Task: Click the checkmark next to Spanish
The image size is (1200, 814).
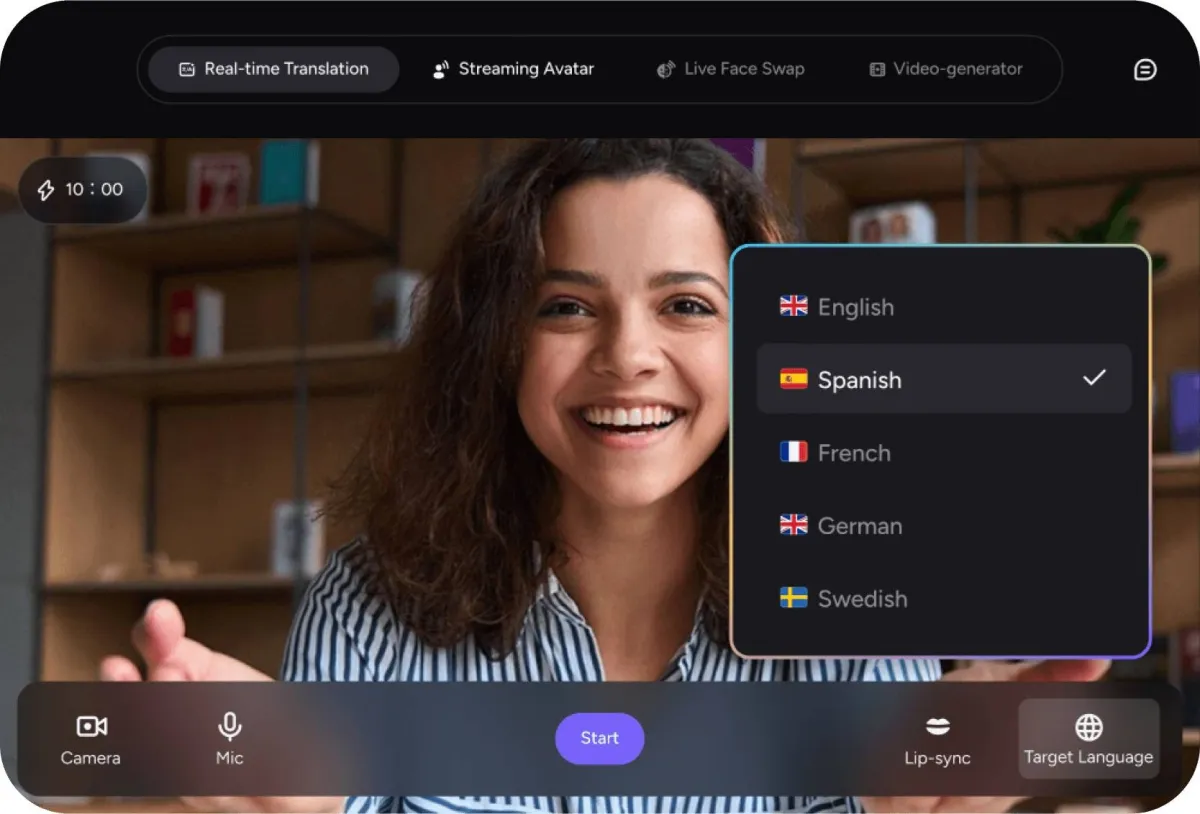Action: (1095, 378)
